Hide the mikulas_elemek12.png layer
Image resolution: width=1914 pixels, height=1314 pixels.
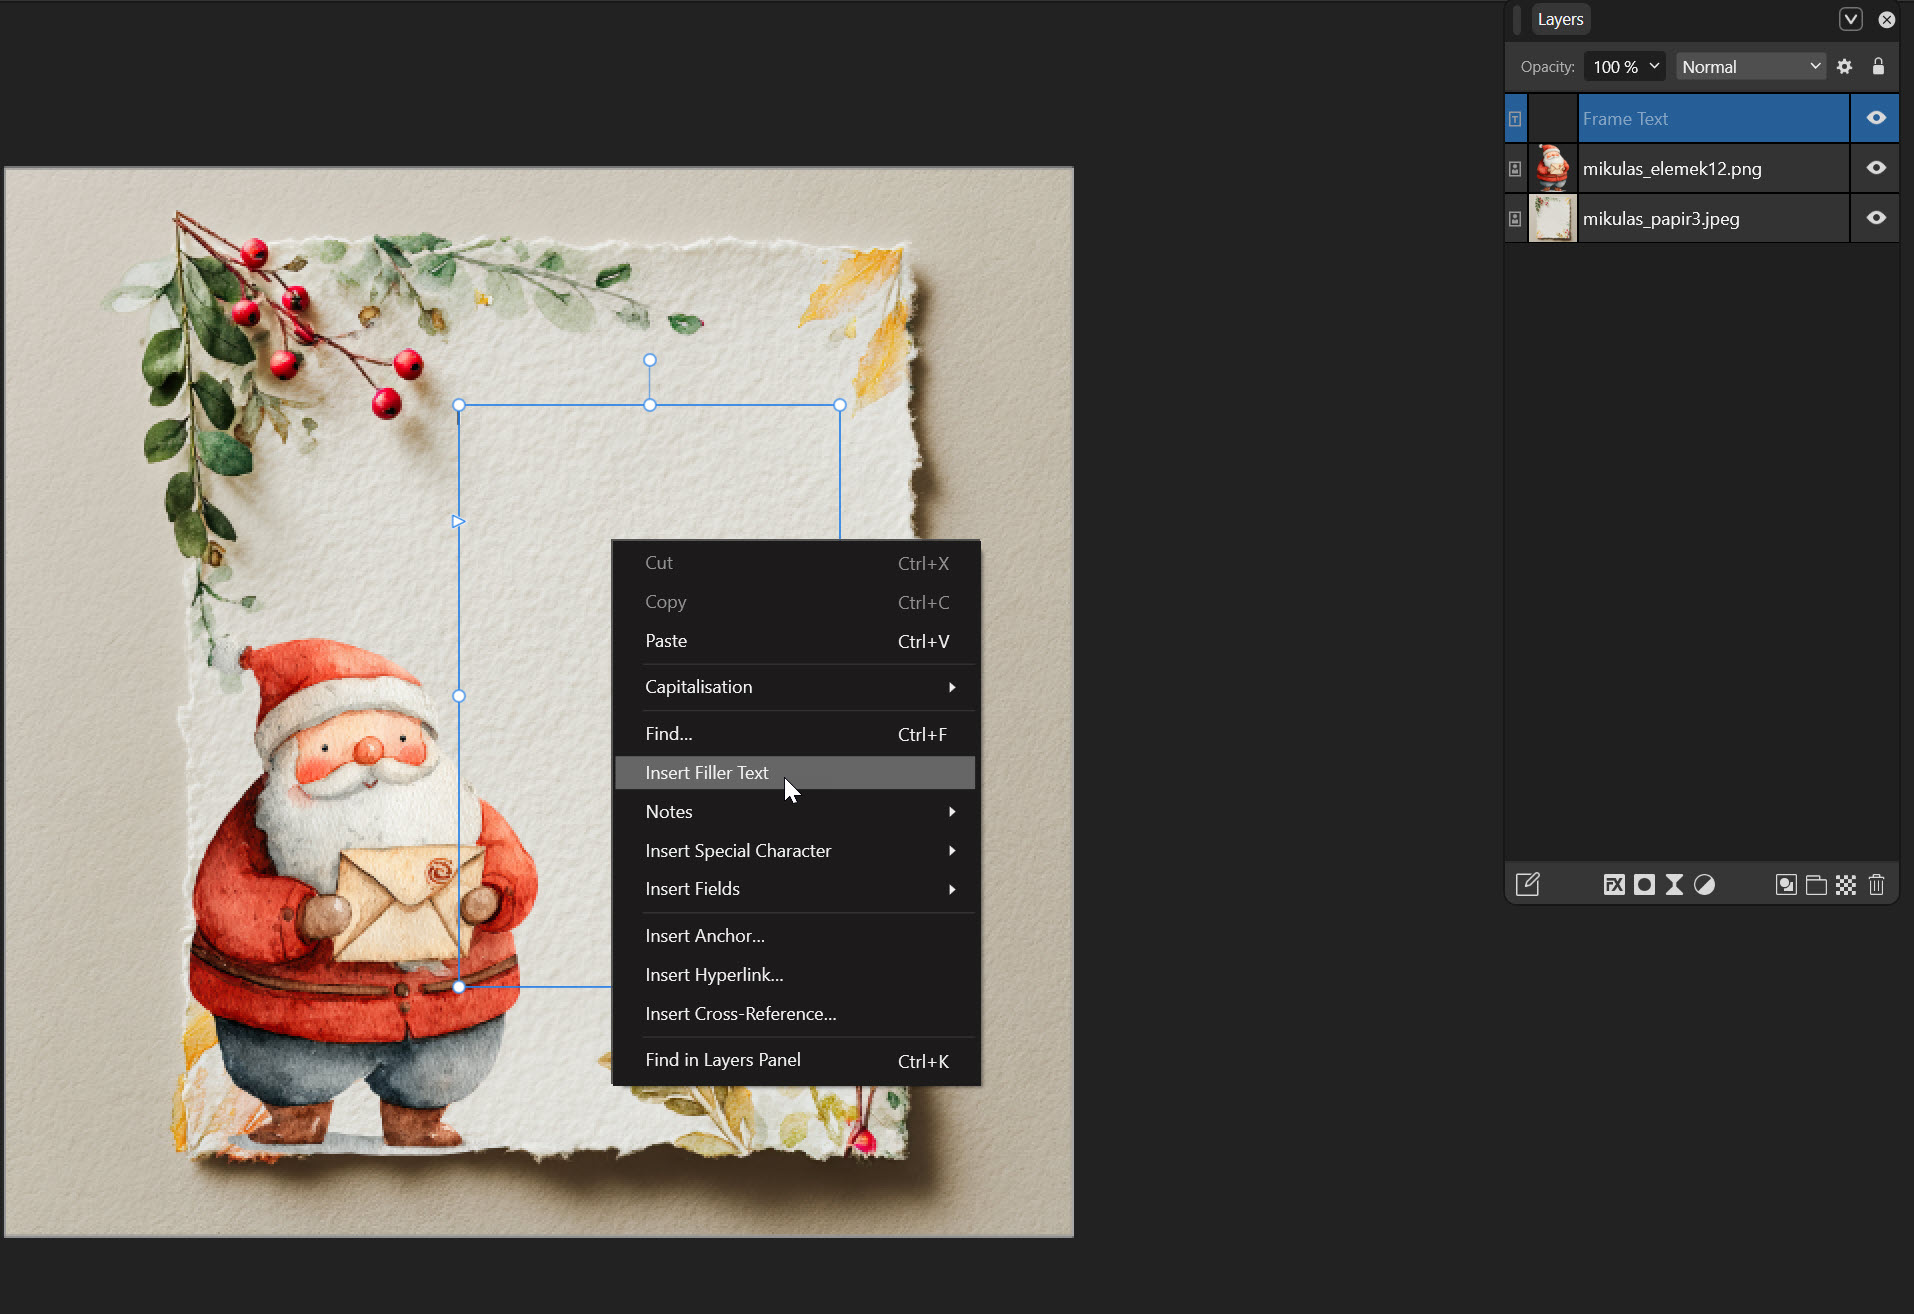[x=1876, y=168]
